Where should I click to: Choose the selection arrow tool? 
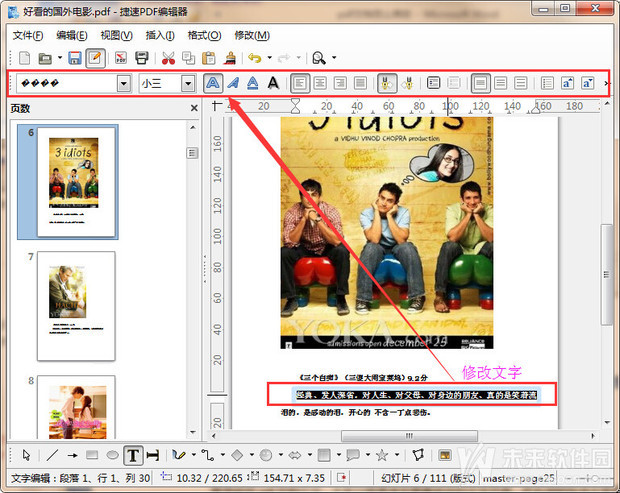point(26,455)
